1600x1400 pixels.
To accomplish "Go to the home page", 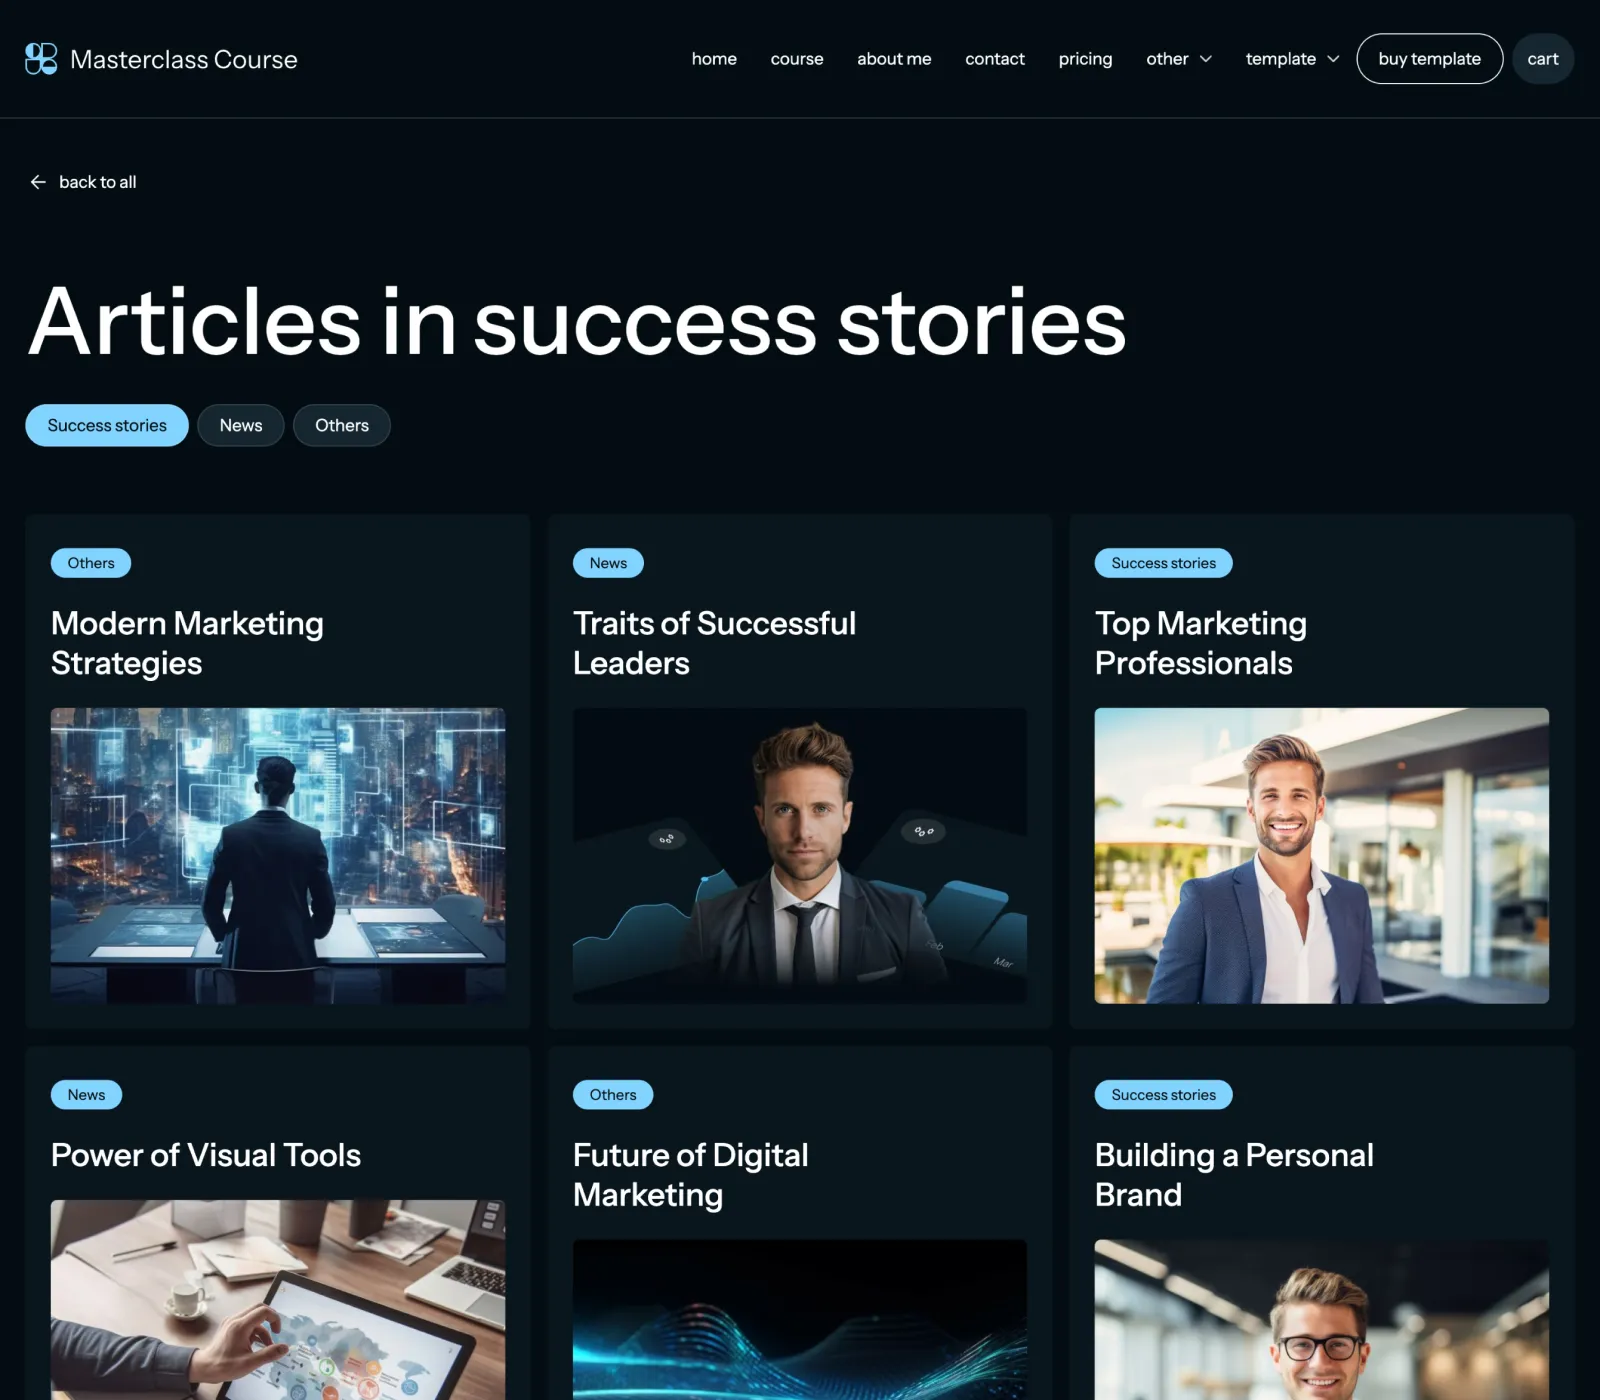I will 714,59.
